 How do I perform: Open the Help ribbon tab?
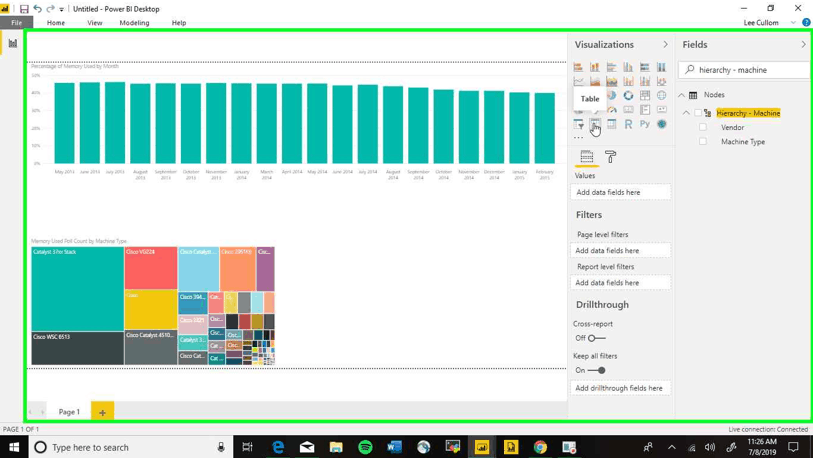(179, 23)
